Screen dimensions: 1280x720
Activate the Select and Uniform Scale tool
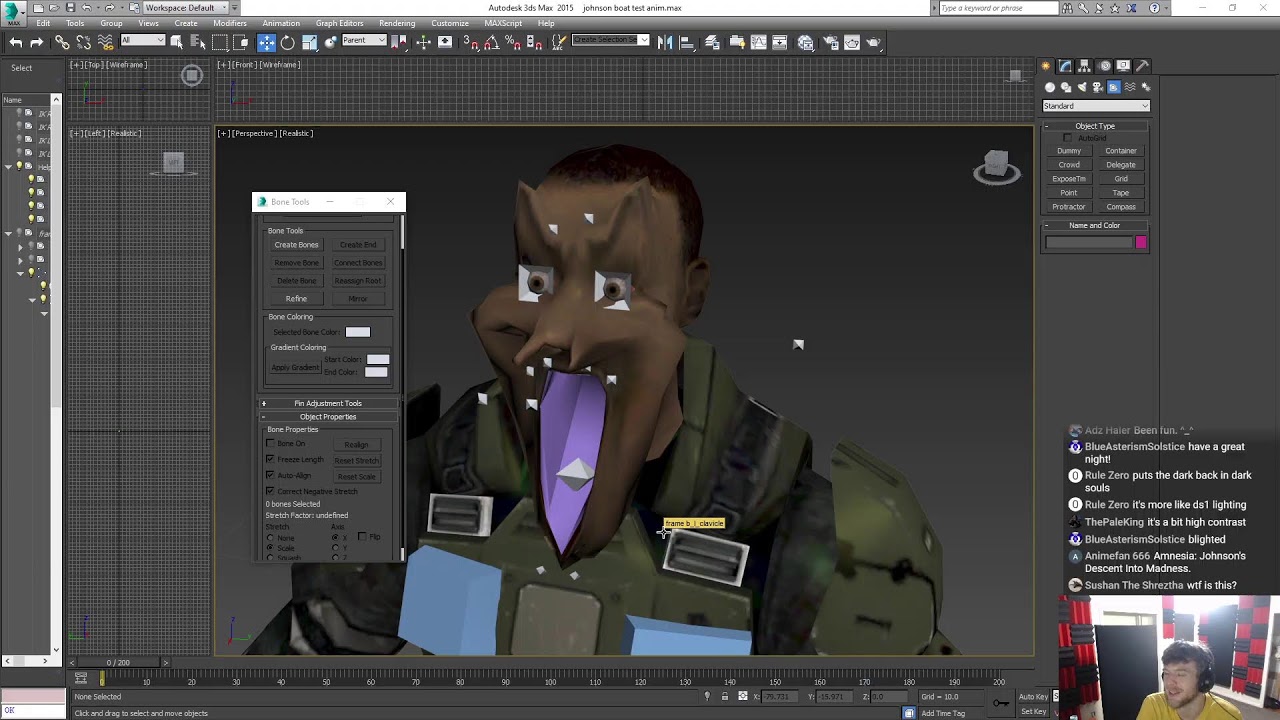click(310, 42)
